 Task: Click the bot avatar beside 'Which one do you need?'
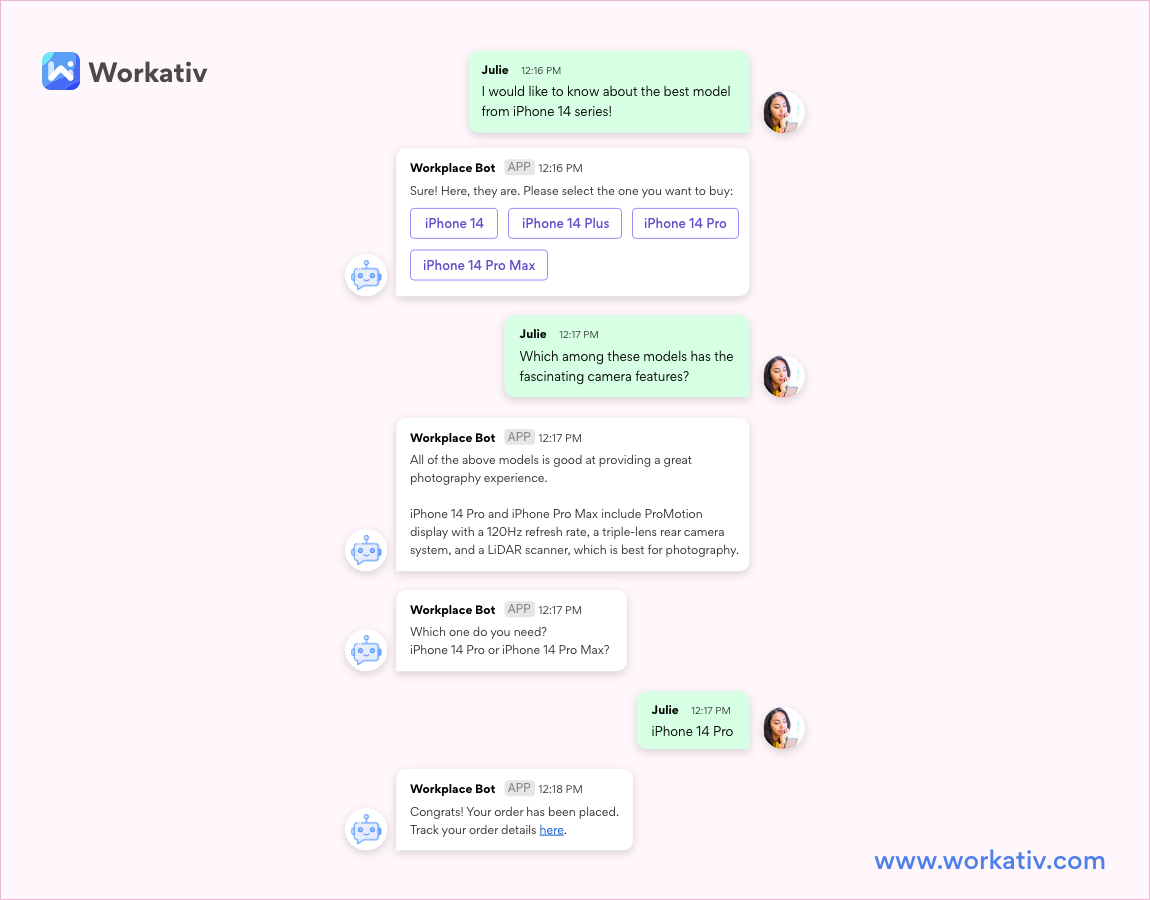pyautogui.click(x=366, y=650)
